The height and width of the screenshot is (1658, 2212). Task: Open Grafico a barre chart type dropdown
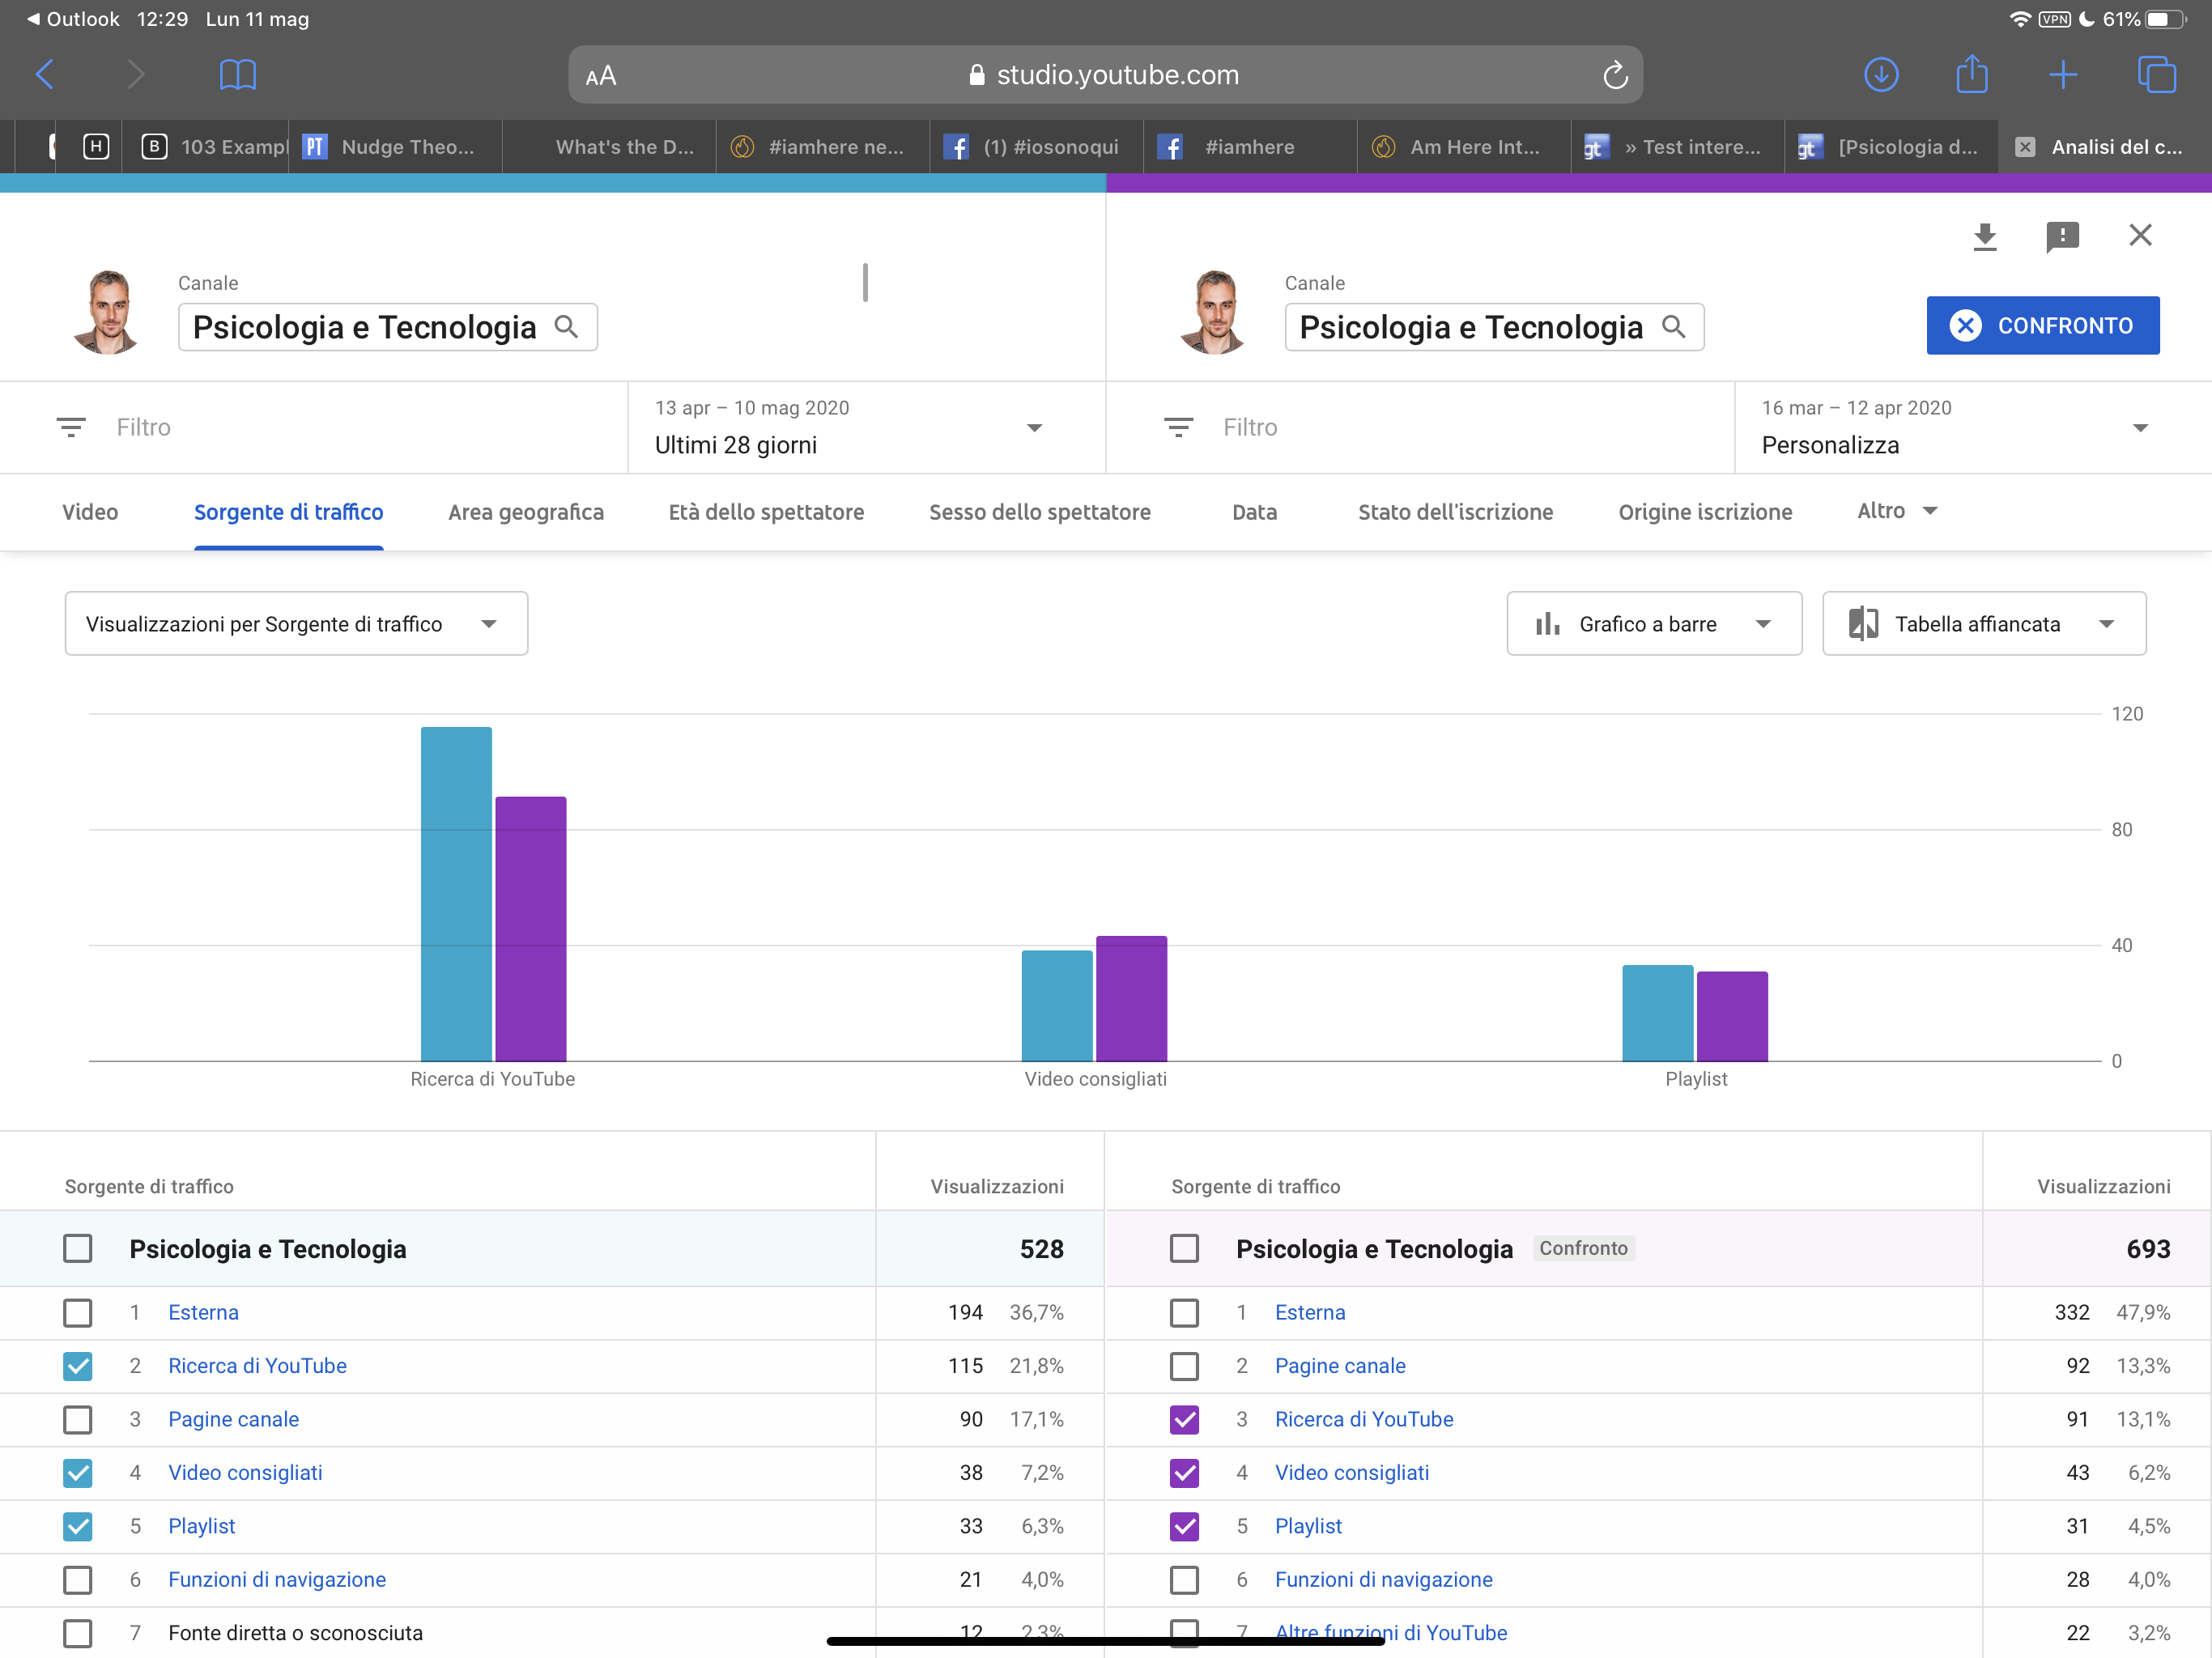click(1654, 623)
